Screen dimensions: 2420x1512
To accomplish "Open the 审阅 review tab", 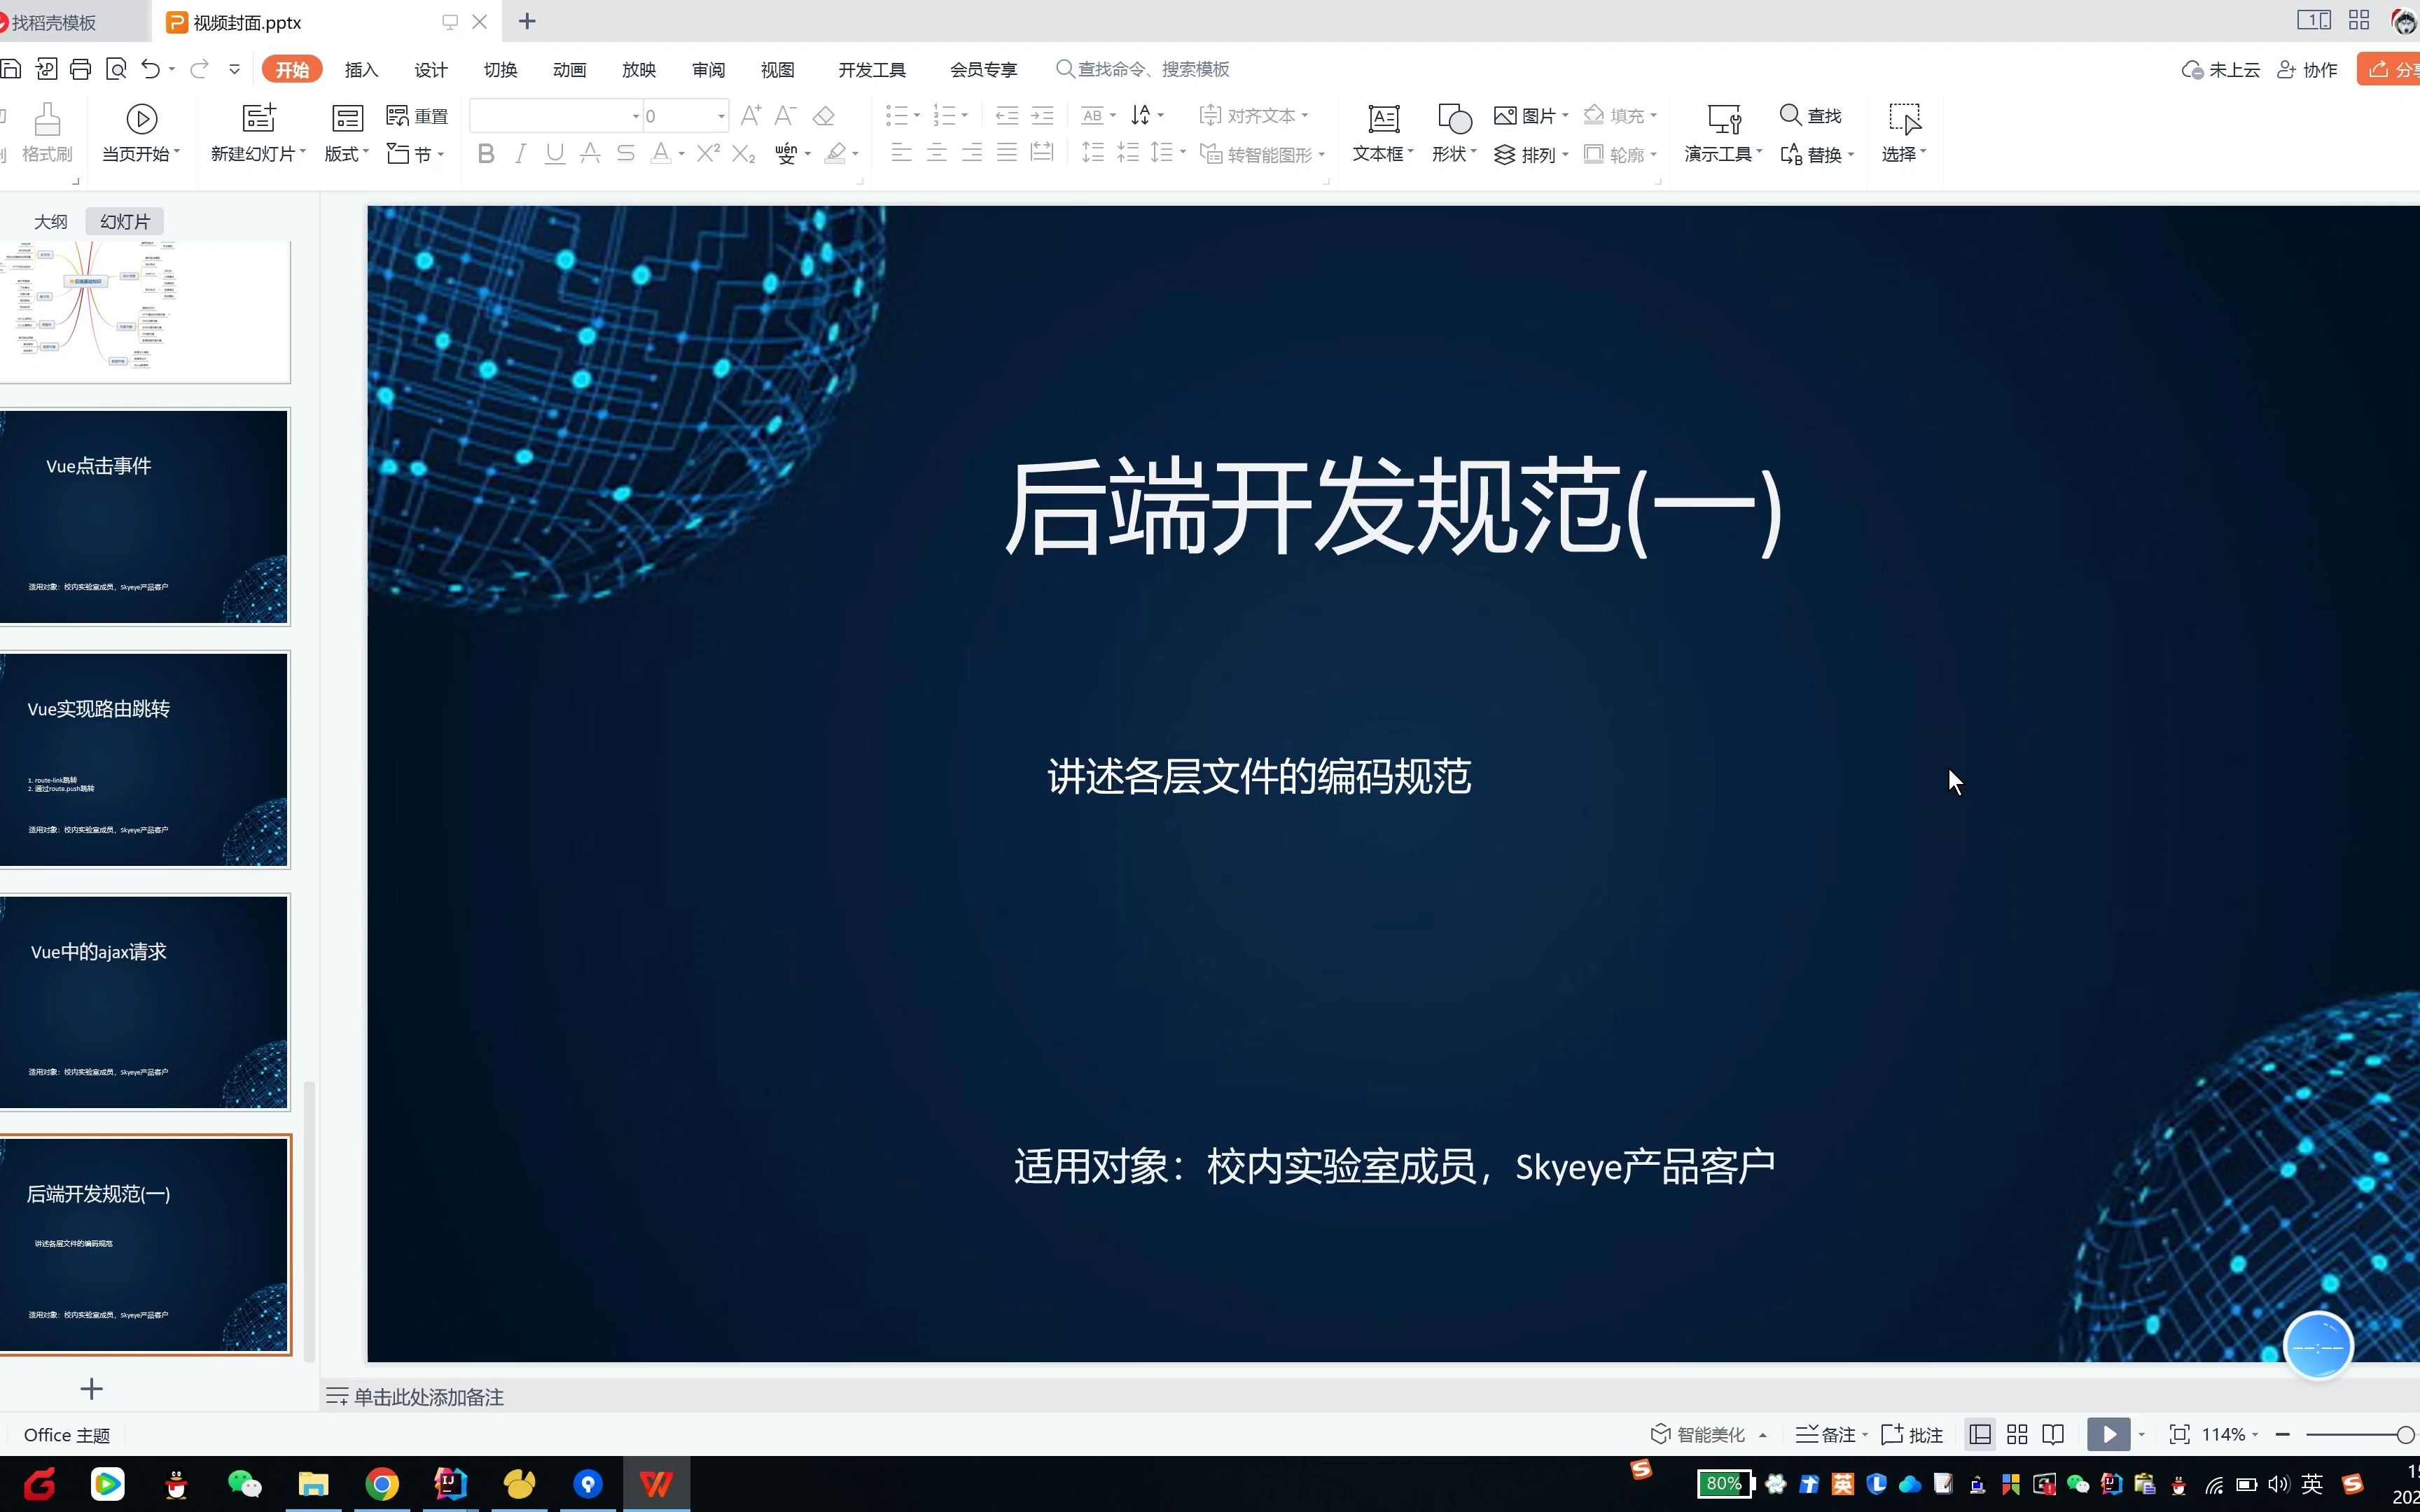I will [x=708, y=69].
